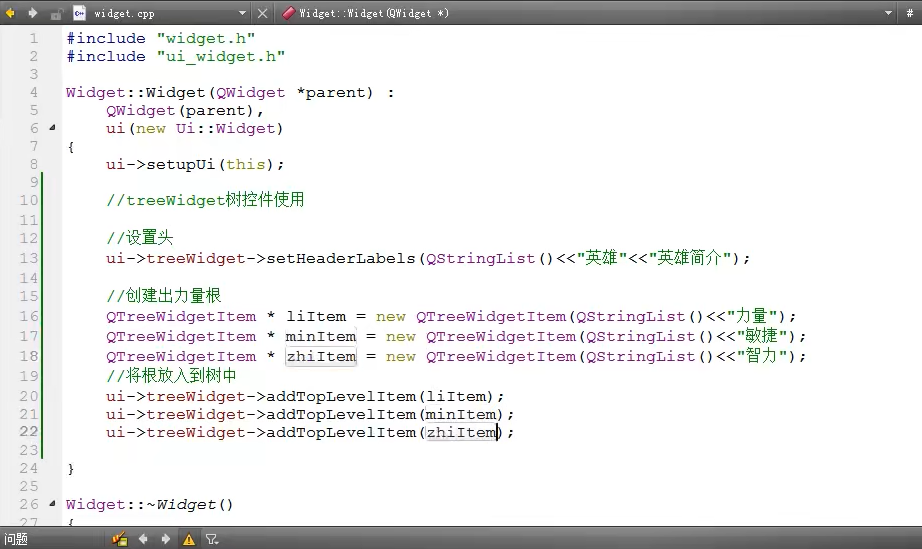Toggle the show-warnings triangle icon
Viewport: 922px width, 549px height.
[x=189, y=539]
